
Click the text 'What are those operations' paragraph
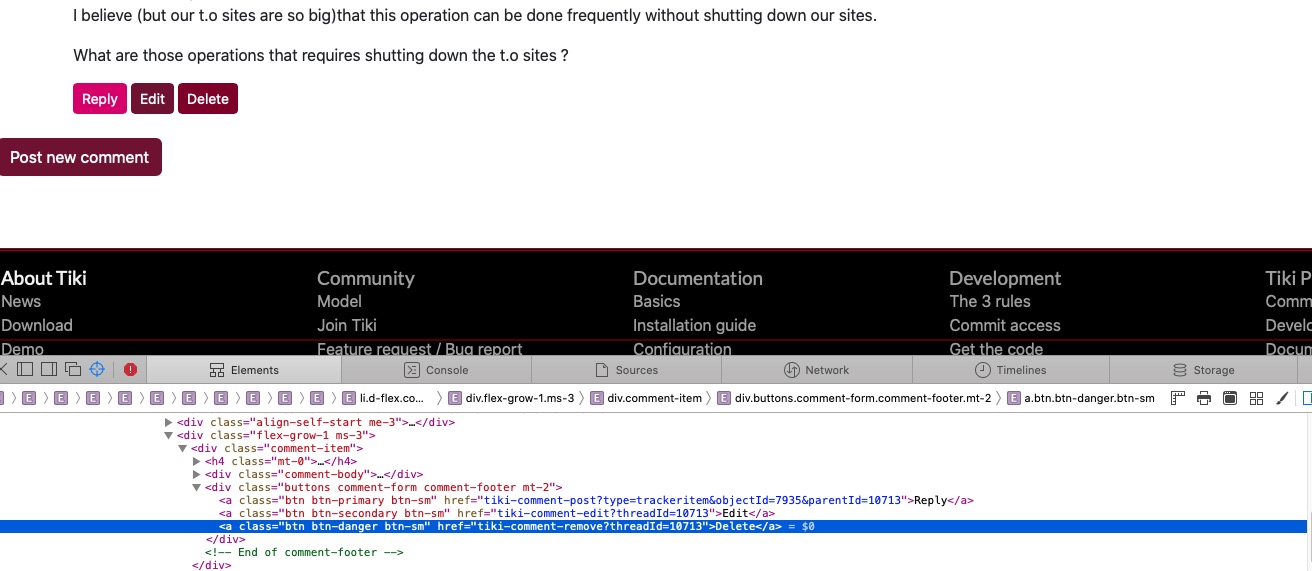(321, 55)
